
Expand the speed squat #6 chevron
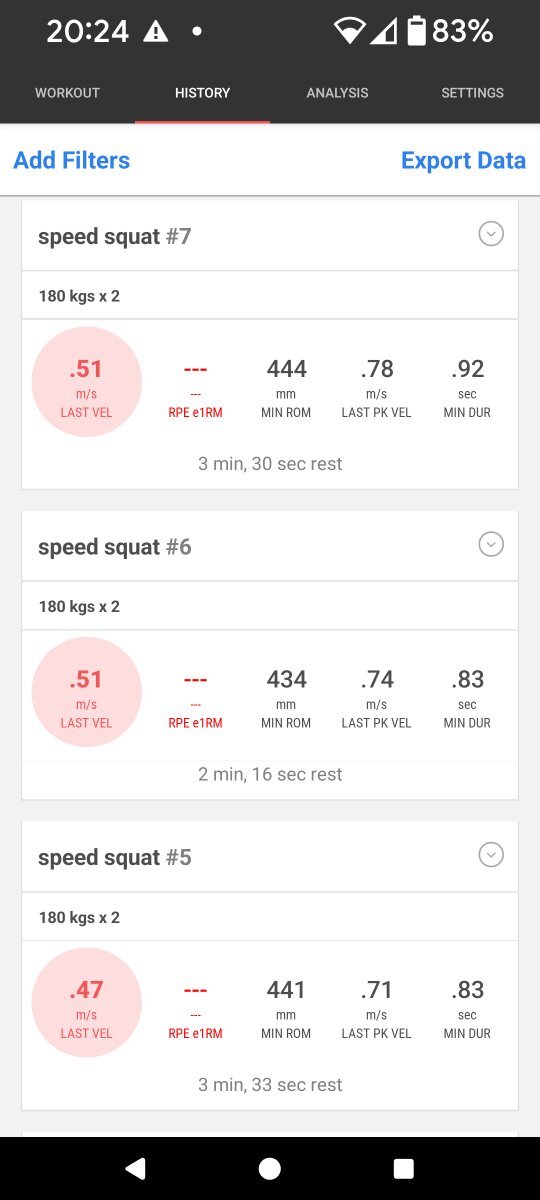[x=490, y=545]
